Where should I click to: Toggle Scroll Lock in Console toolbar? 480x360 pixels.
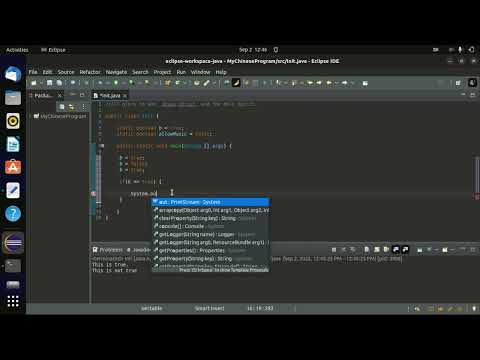pos(377,250)
